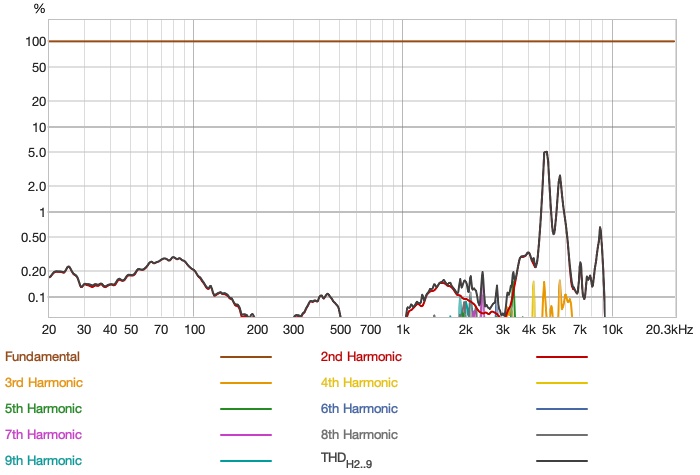Click the brown Fundamental line swatch
Viewport: 700px width, 475px height.
(246, 357)
